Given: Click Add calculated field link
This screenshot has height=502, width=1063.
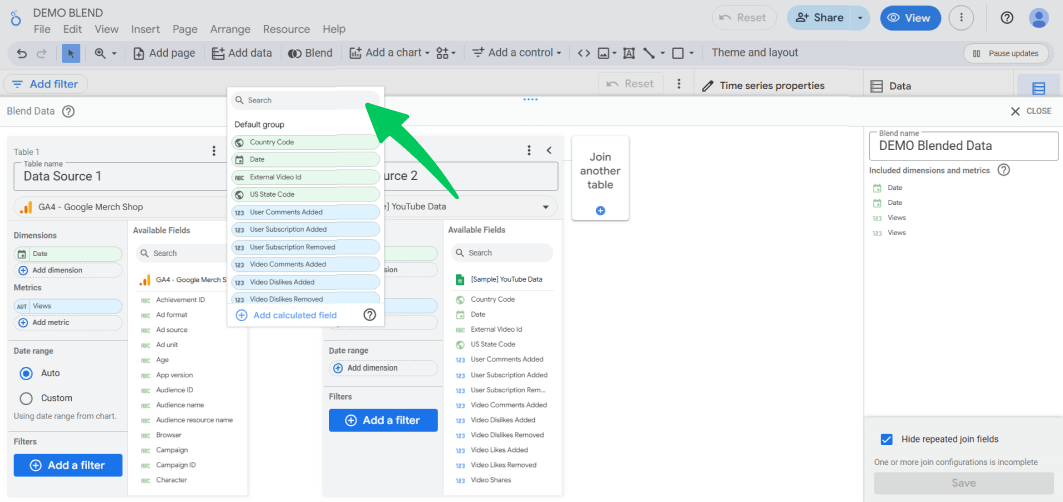Looking at the screenshot, I should 294,315.
